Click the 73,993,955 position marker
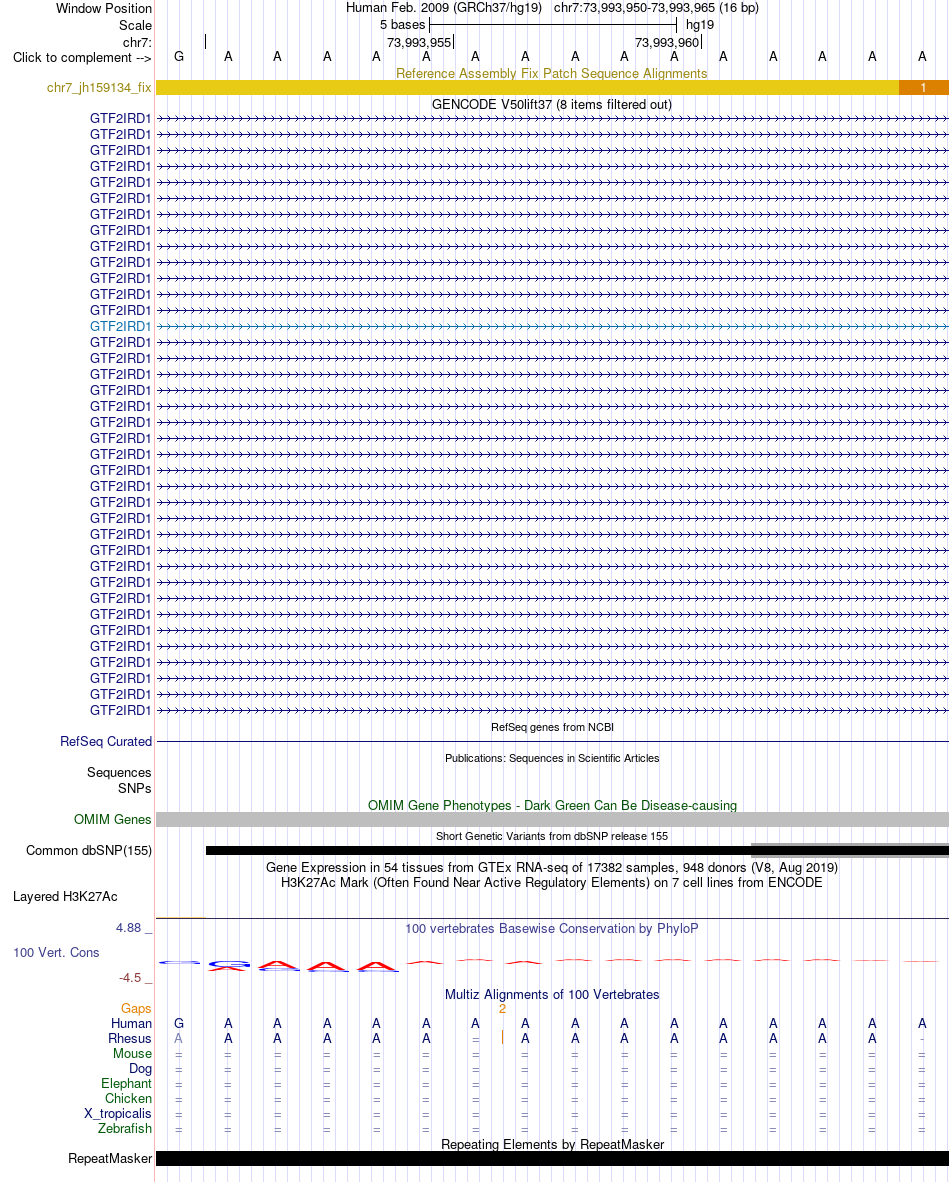 (x=419, y=43)
